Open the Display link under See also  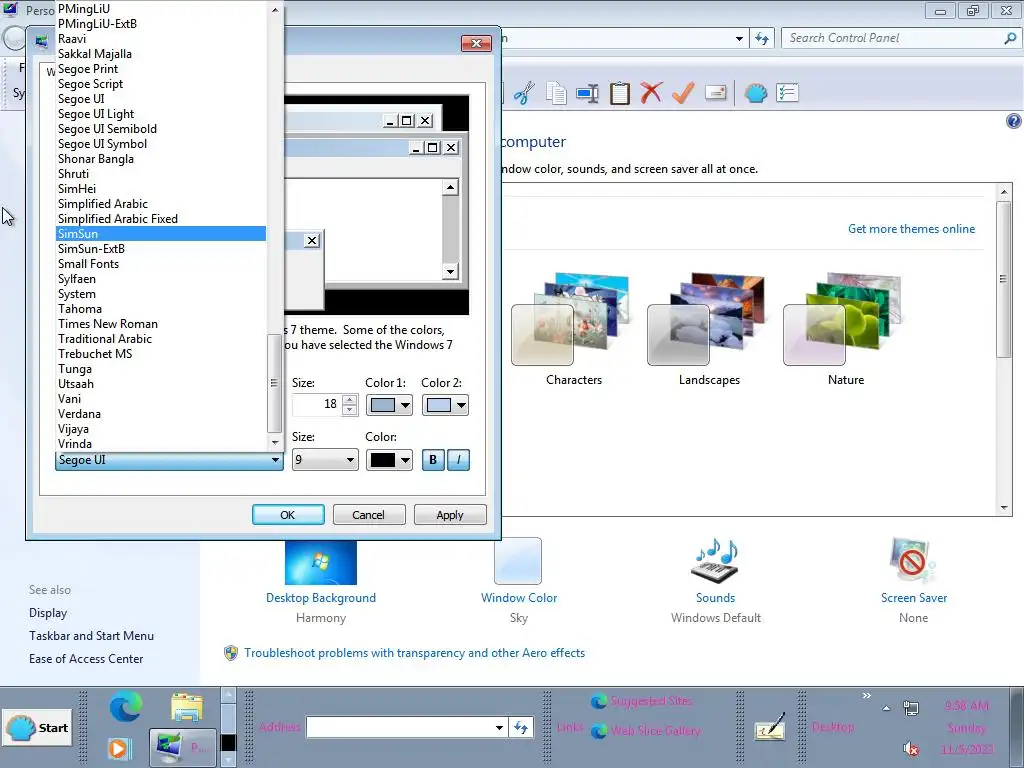click(48, 613)
